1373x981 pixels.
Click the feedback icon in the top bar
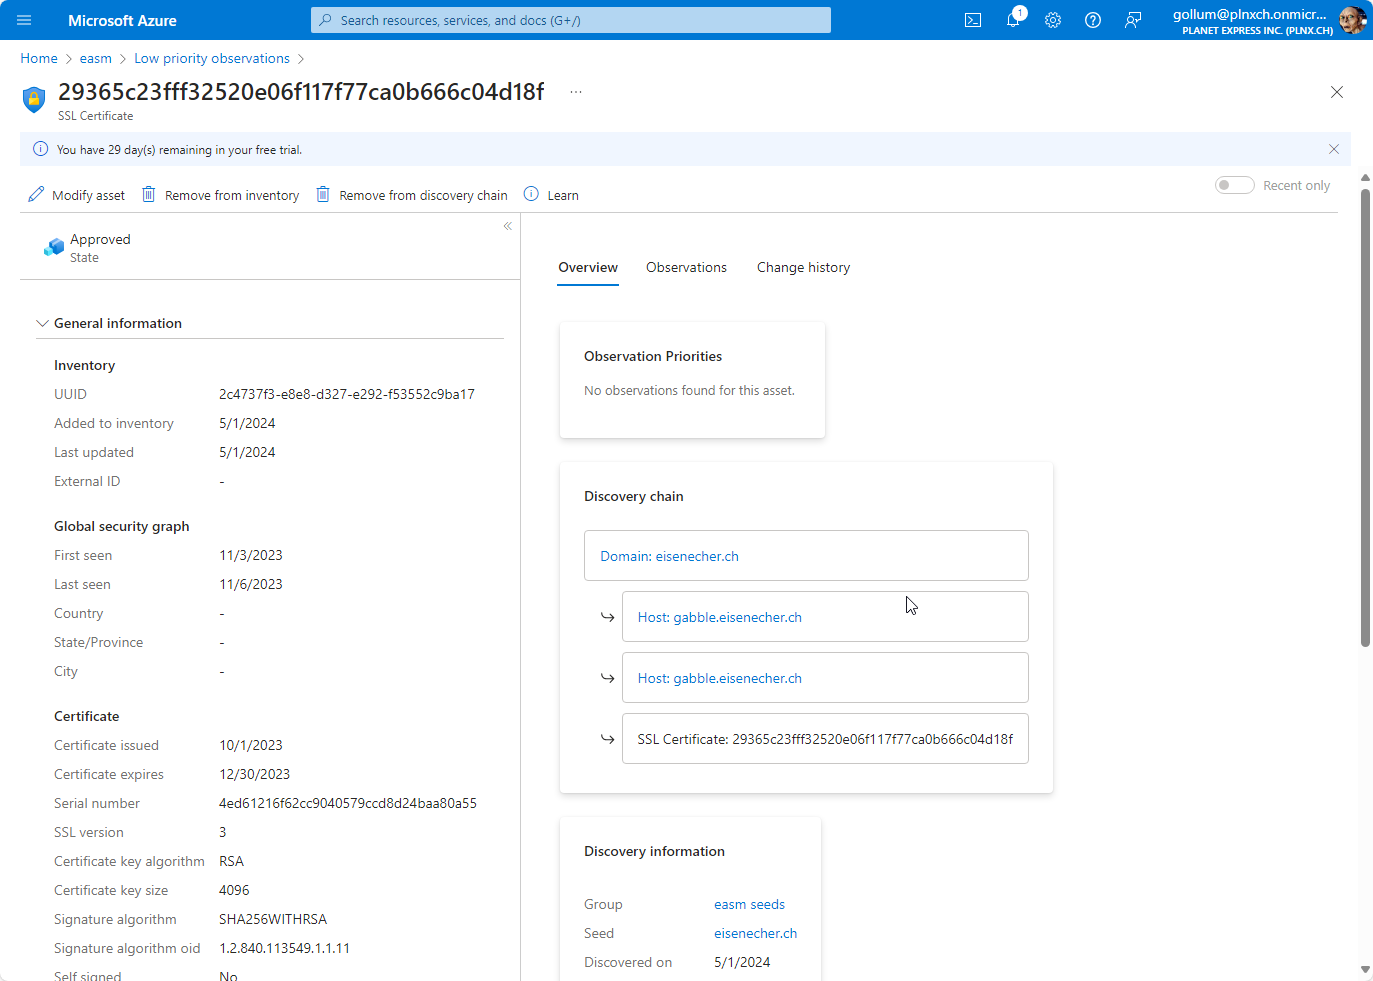1132,20
